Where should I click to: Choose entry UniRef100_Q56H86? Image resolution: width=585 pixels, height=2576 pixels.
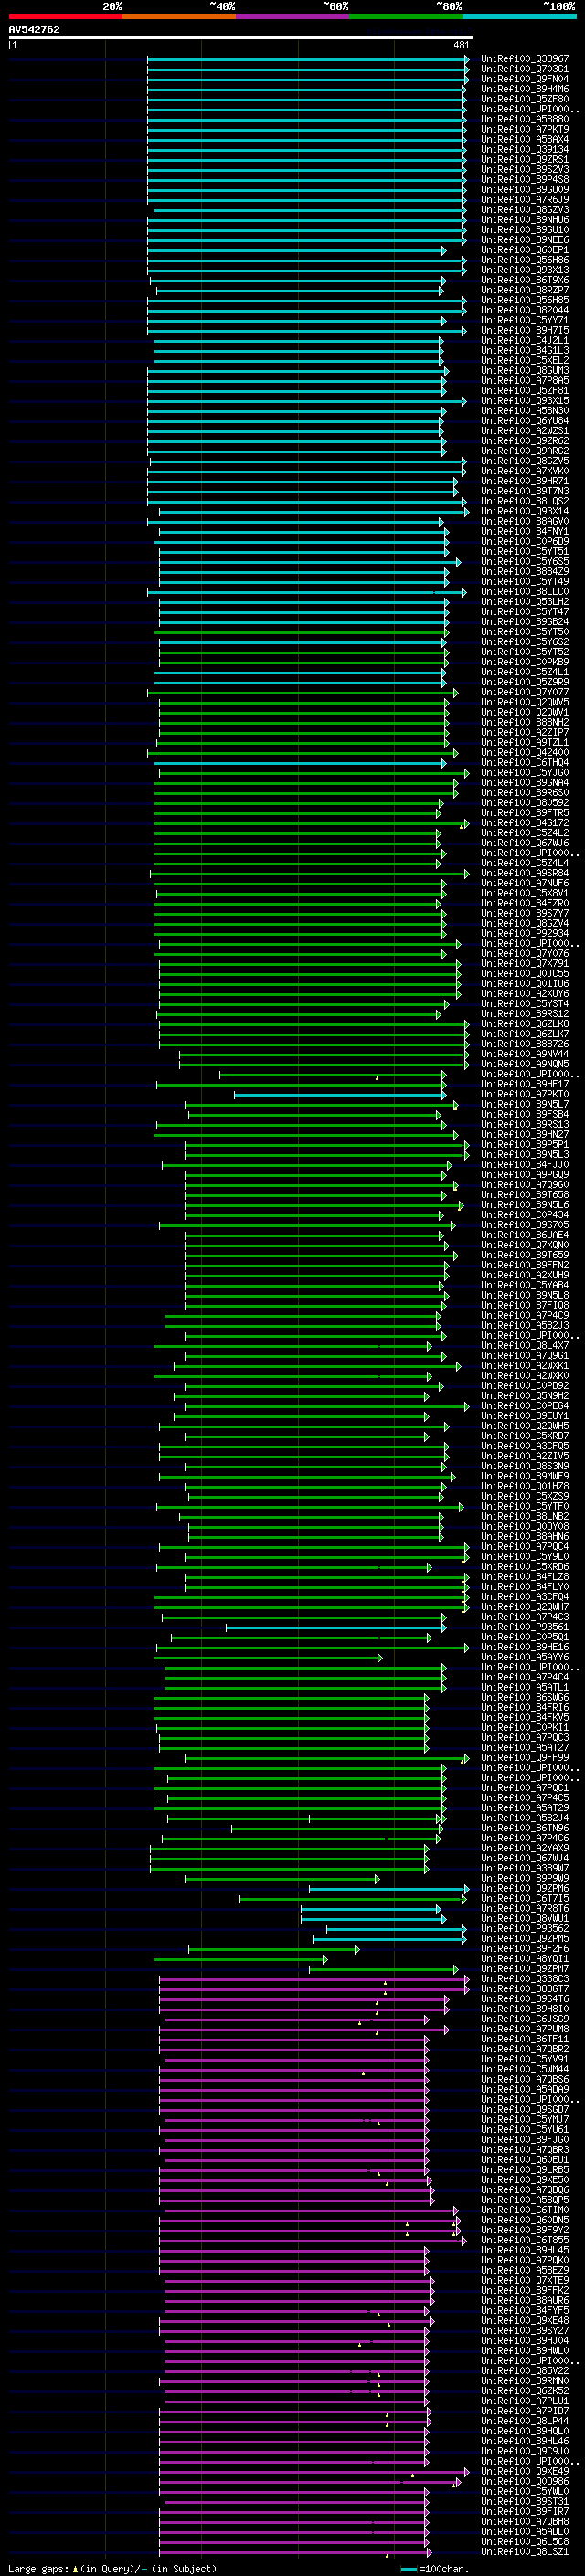525,260
